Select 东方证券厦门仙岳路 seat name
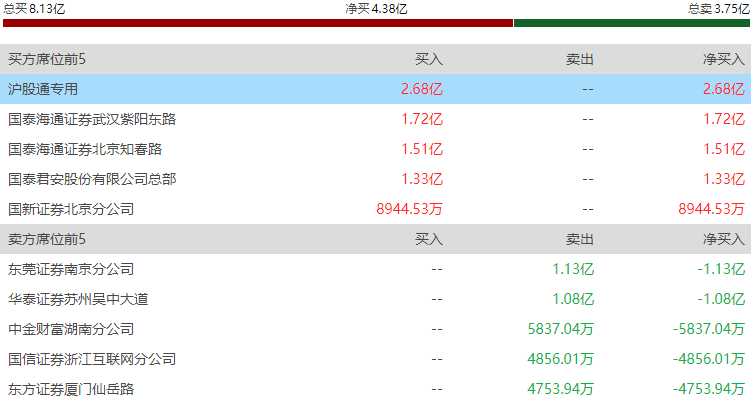Viewport: 751px width, 397px height. click(x=71, y=389)
